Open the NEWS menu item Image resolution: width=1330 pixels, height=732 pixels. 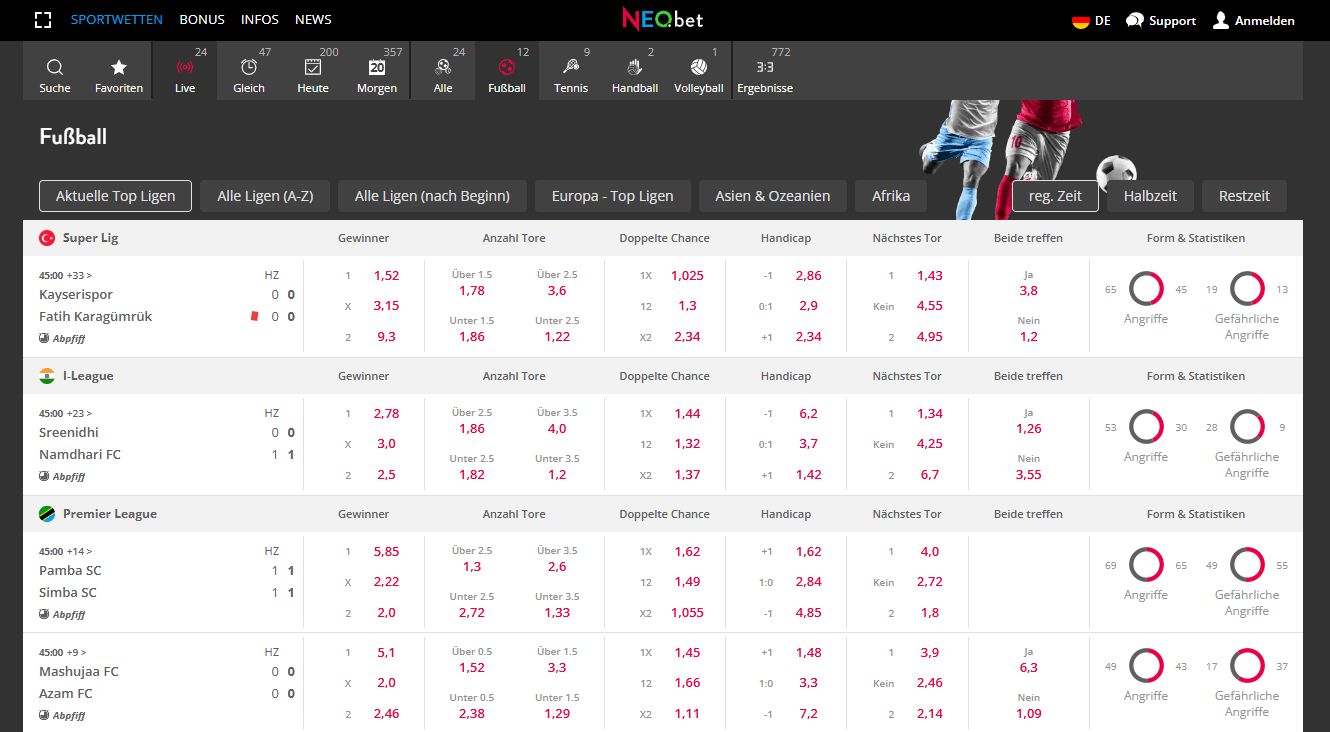tap(313, 19)
